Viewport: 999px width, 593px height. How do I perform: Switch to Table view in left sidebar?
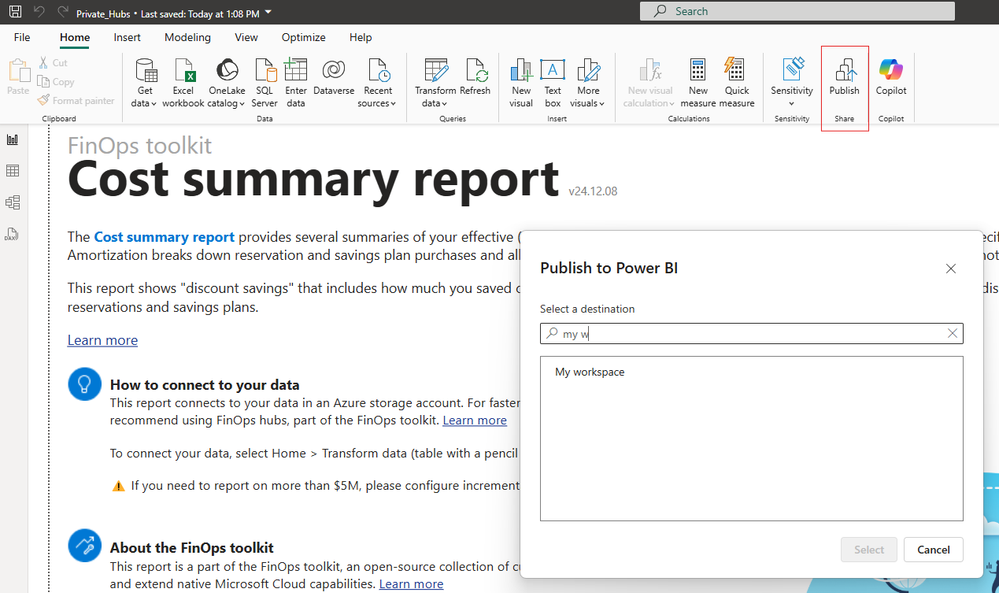tap(12, 171)
